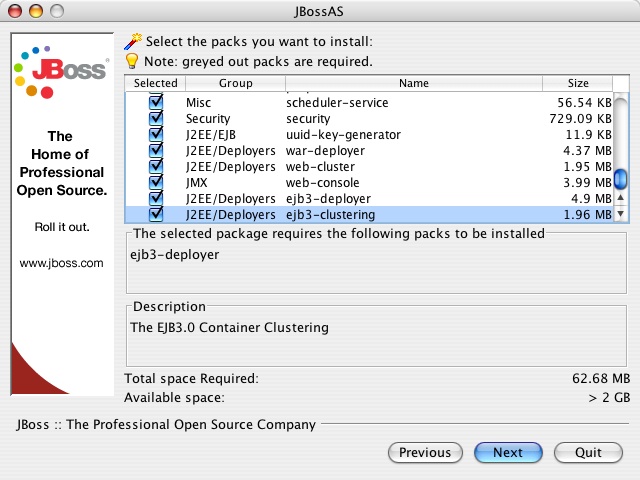Toggle the web-console pack checkbox
The width and height of the screenshot is (640, 480).
coord(156,183)
